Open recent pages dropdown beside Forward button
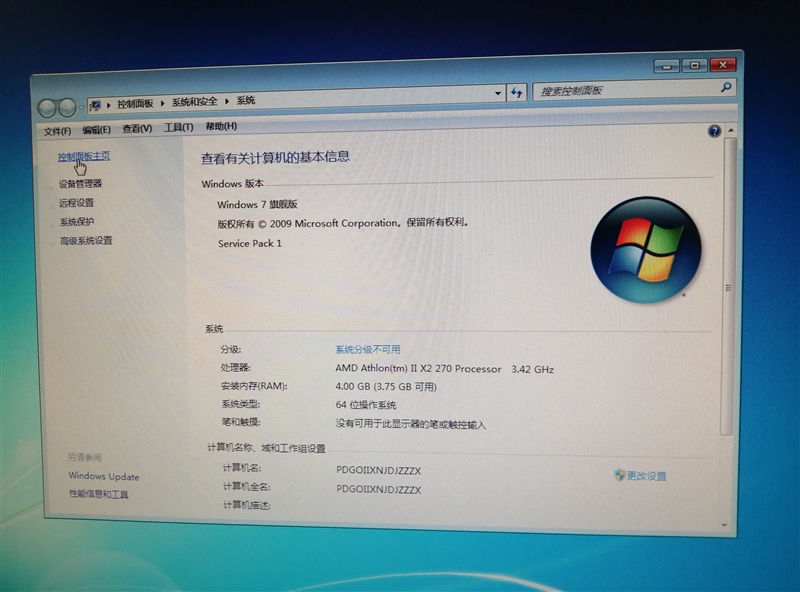Image resolution: width=800 pixels, height=592 pixels. coord(81,107)
